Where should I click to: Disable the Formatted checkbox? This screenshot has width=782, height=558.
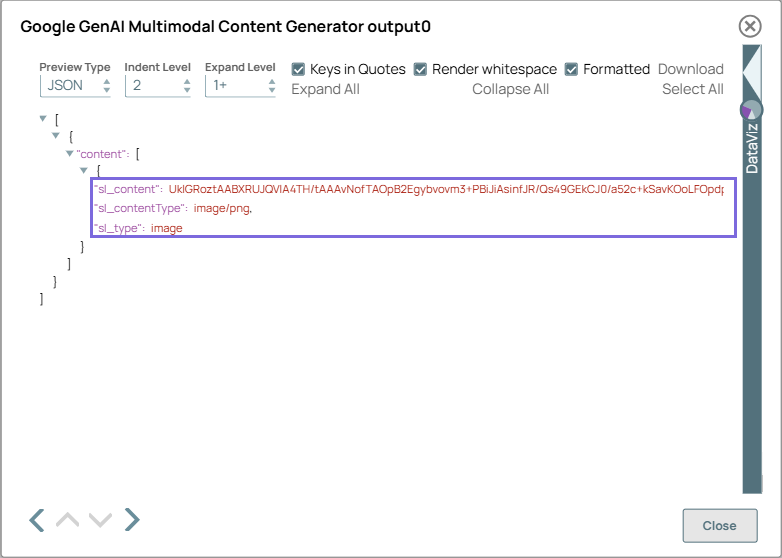point(571,69)
